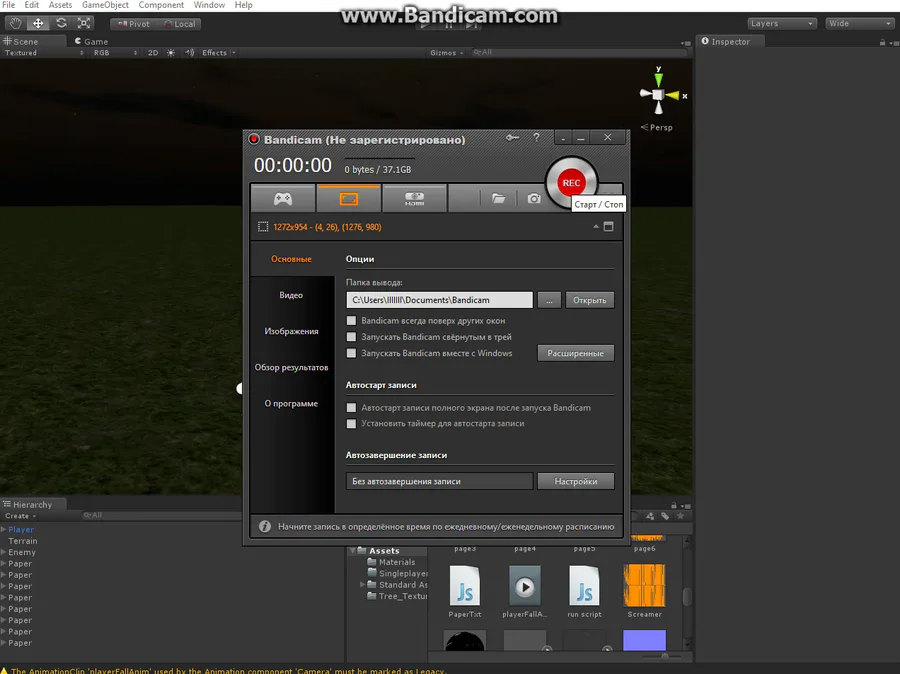Click the Project panel favorites star icon
Screen dimensions: 900x674
pyautogui.click(x=680, y=516)
